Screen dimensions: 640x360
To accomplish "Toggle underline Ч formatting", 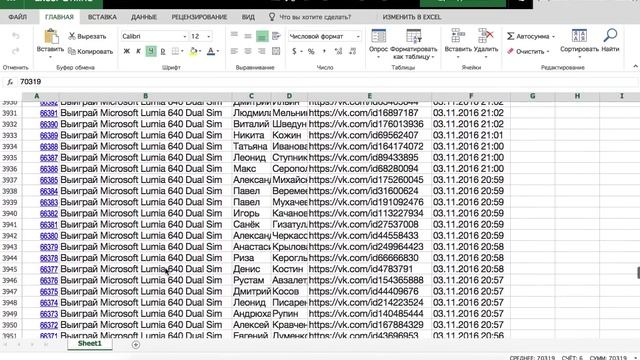I will [151, 51].
